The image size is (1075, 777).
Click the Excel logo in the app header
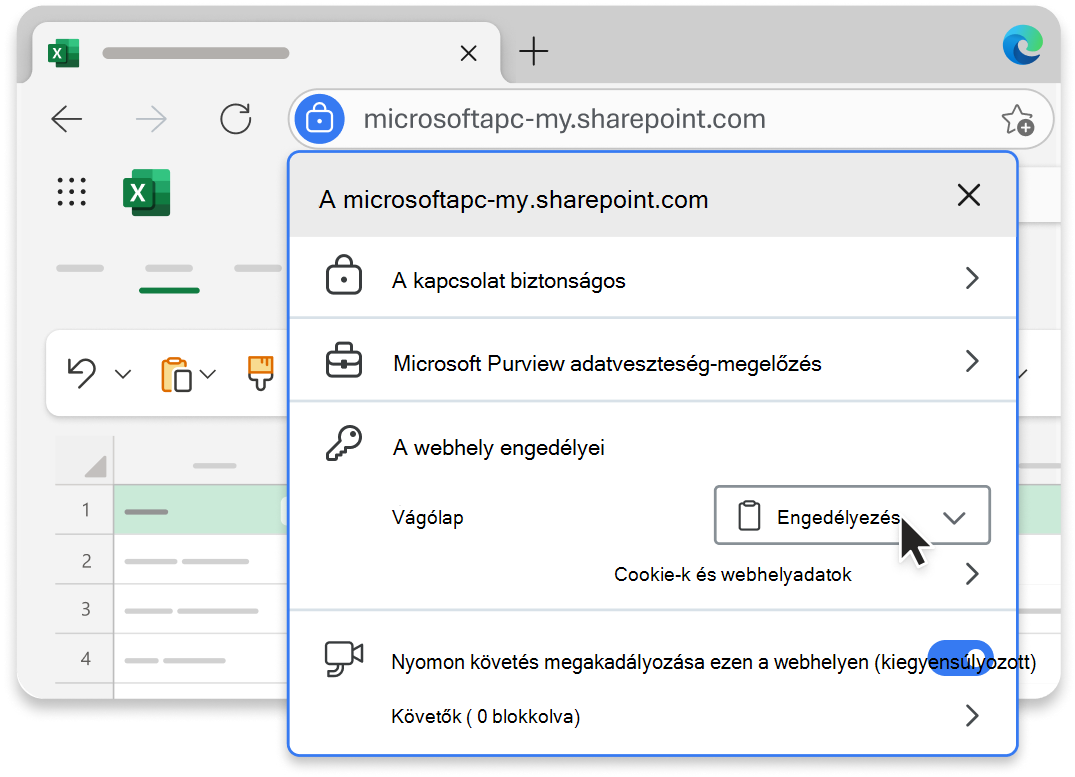tap(147, 193)
